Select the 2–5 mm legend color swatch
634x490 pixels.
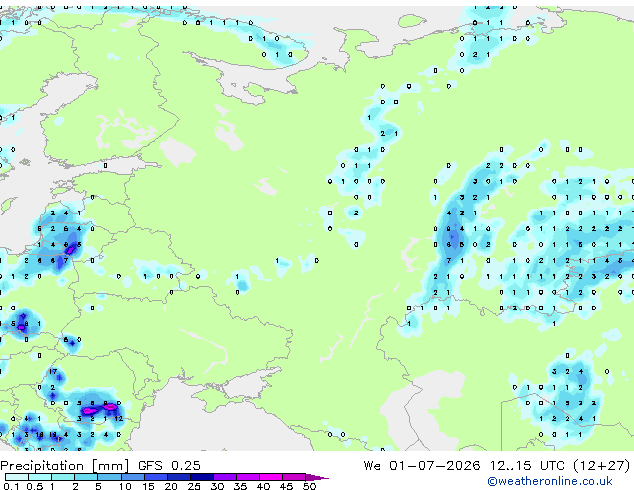(x=86, y=477)
